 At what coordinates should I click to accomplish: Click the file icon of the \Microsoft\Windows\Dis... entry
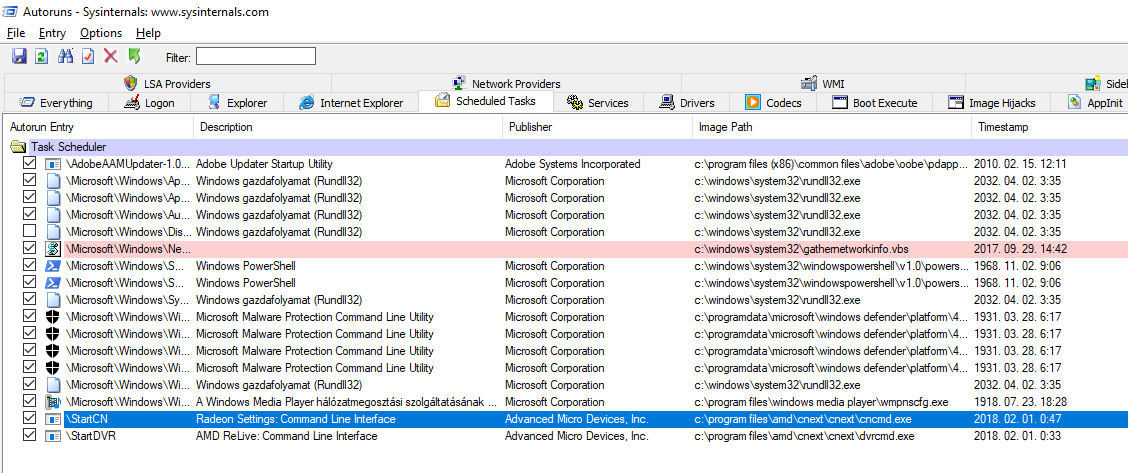[x=53, y=231]
